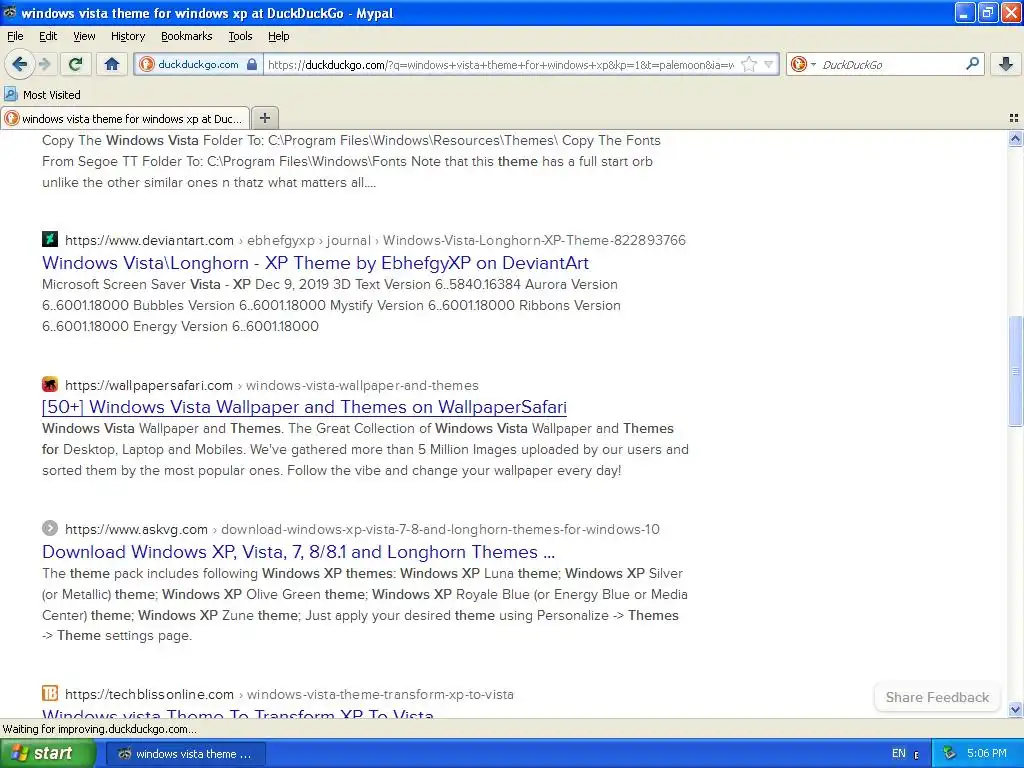Click the DuckDuckGo search box
Screen dimensions: 1024x768
[891, 65]
